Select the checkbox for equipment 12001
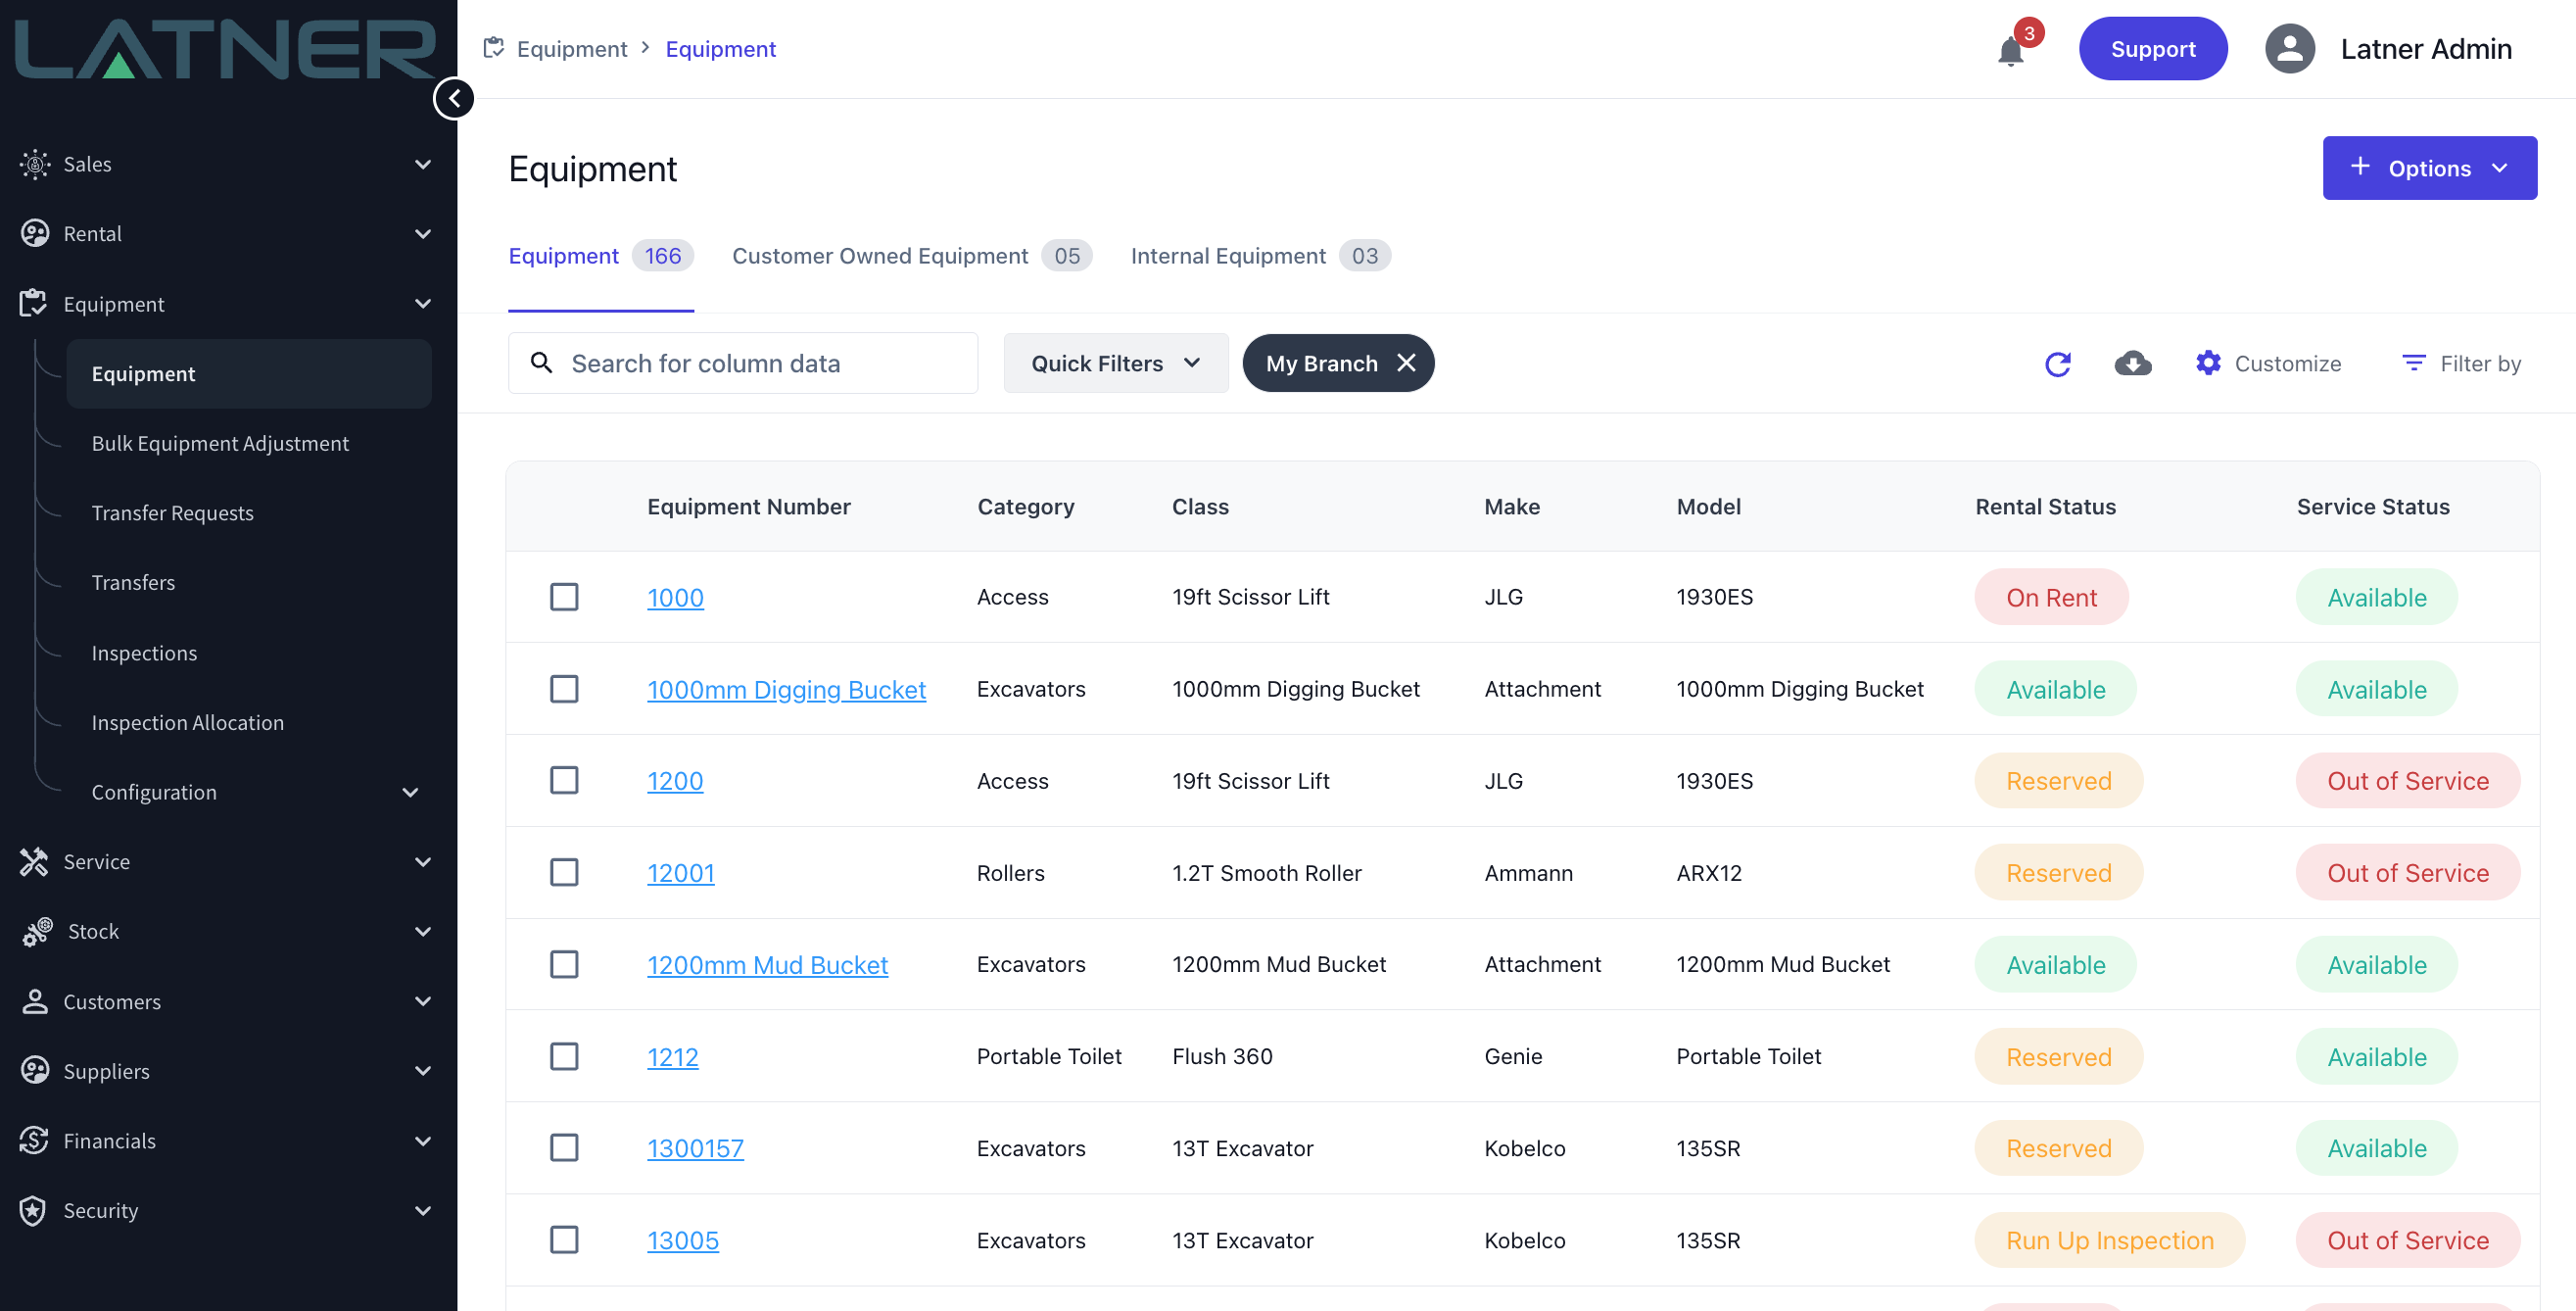Screen dimensions: 2576x1311 click(564, 872)
